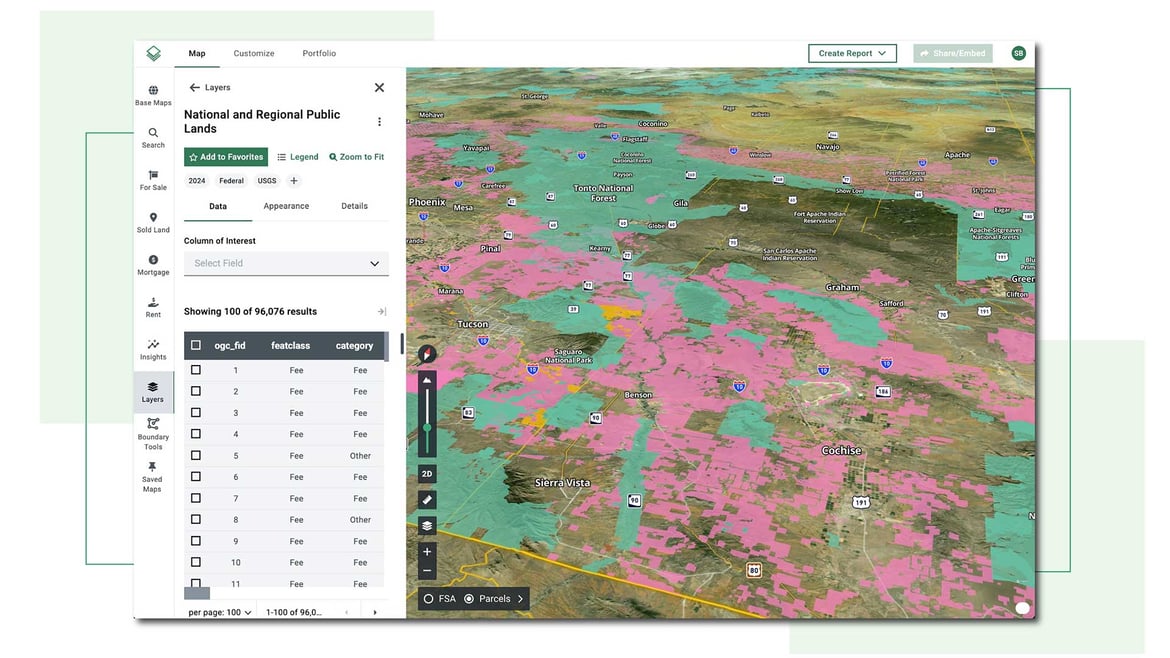Open the Portfolio tab
1170x658 pixels.
pos(319,53)
